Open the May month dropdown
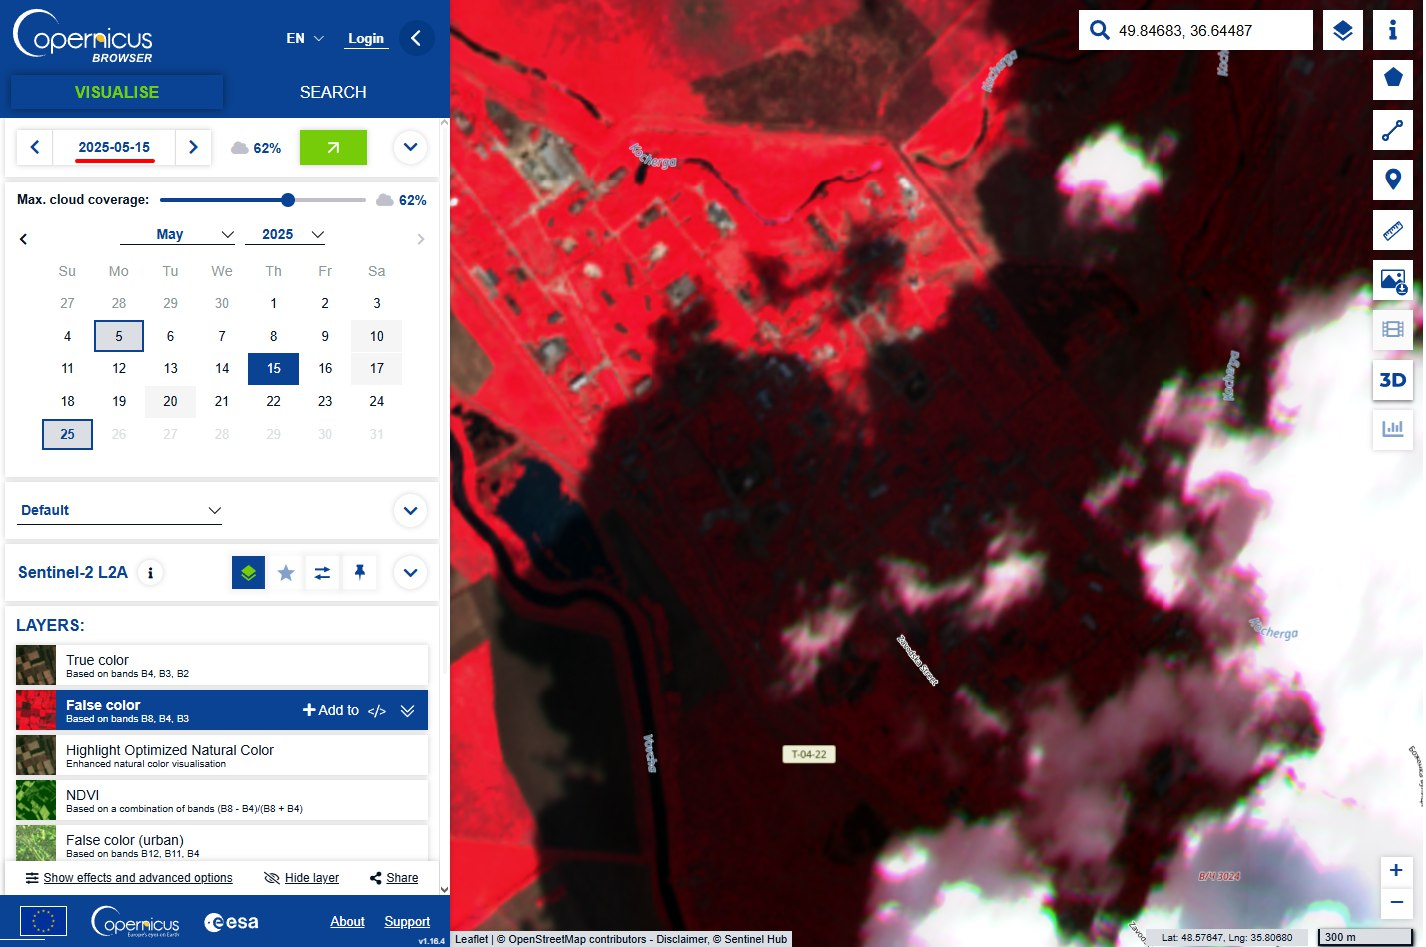The height and width of the screenshot is (947, 1426). (177, 234)
